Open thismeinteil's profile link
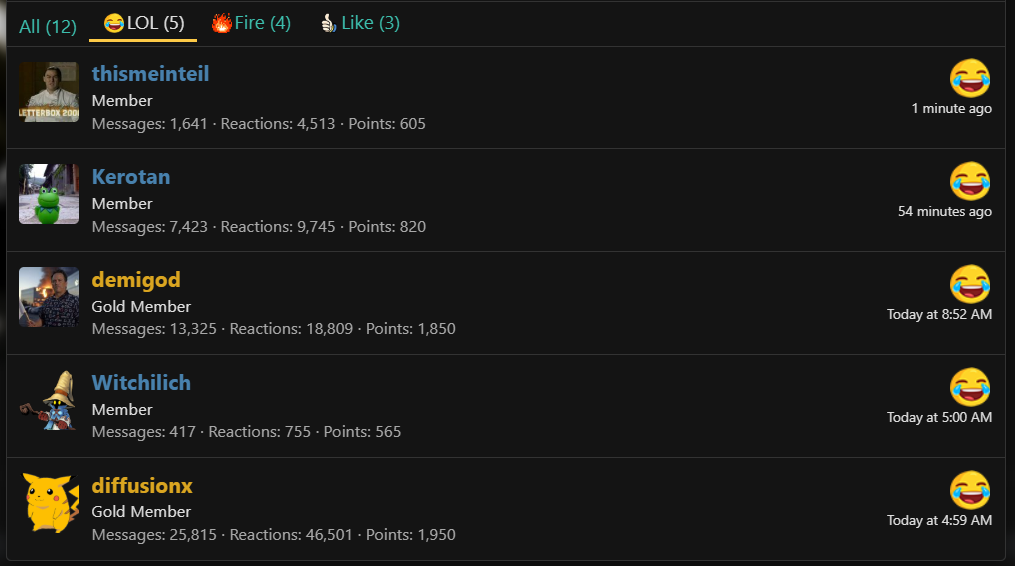This screenshot has height=566, width=1015. pyautogui.click(x=150, y=74)
